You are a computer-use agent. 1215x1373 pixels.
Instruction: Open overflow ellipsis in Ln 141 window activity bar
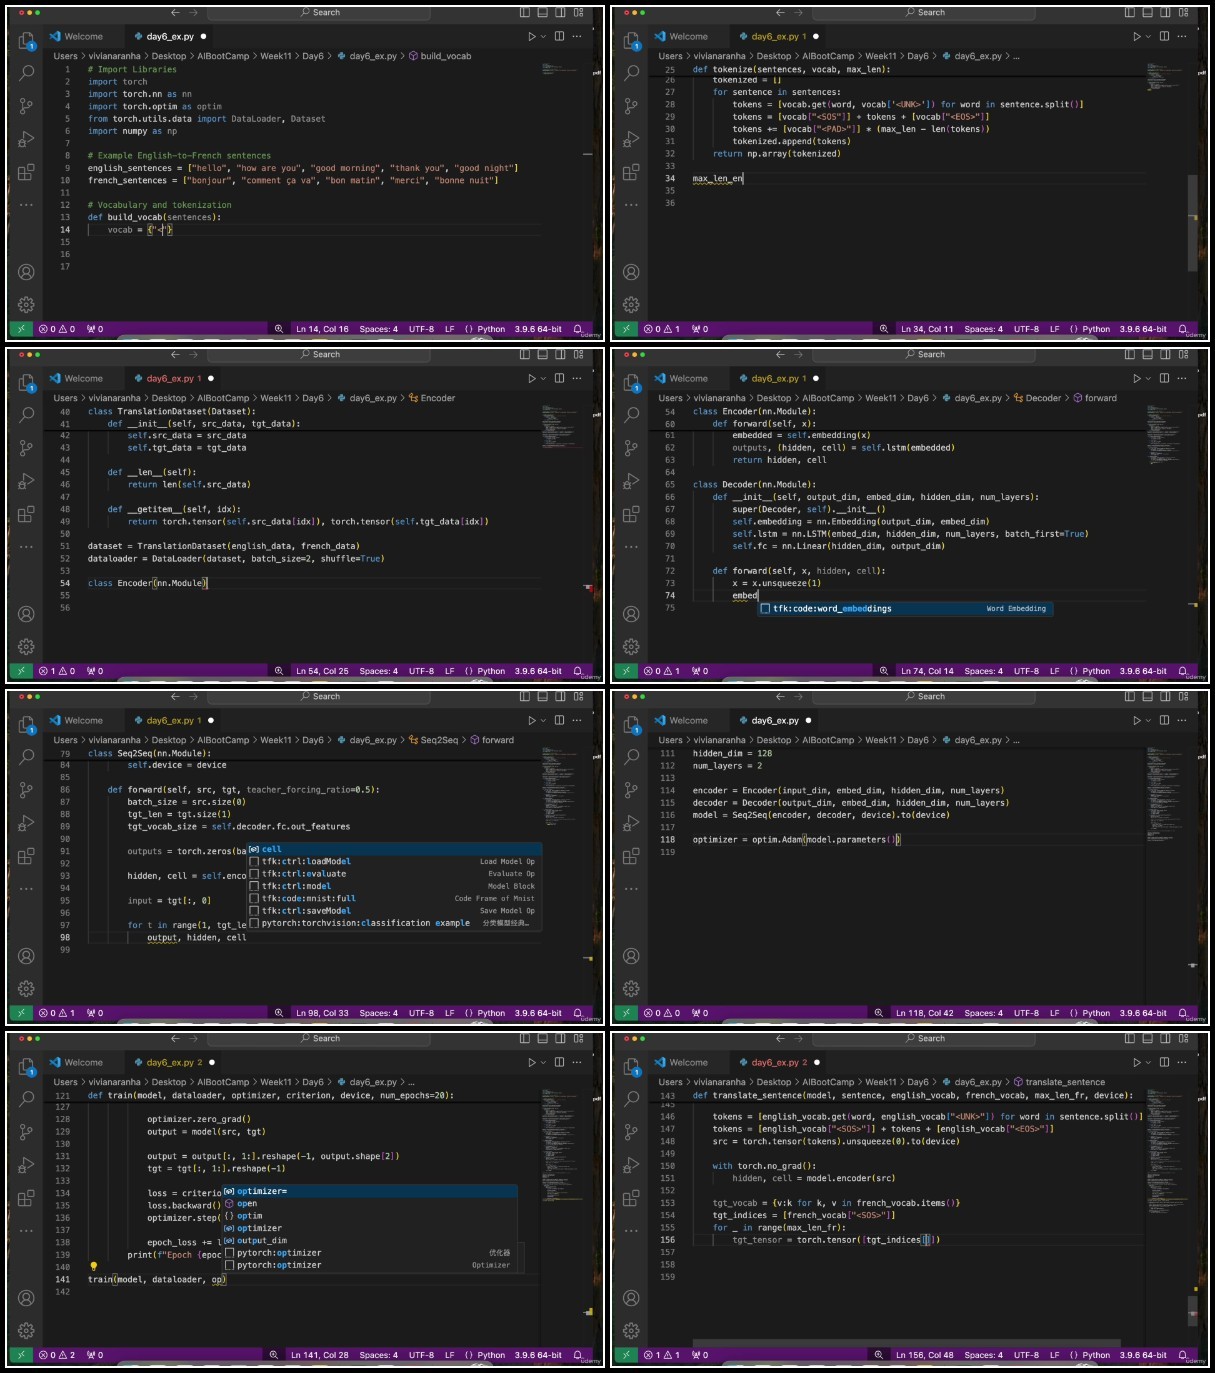click(x=26, y=1231)
